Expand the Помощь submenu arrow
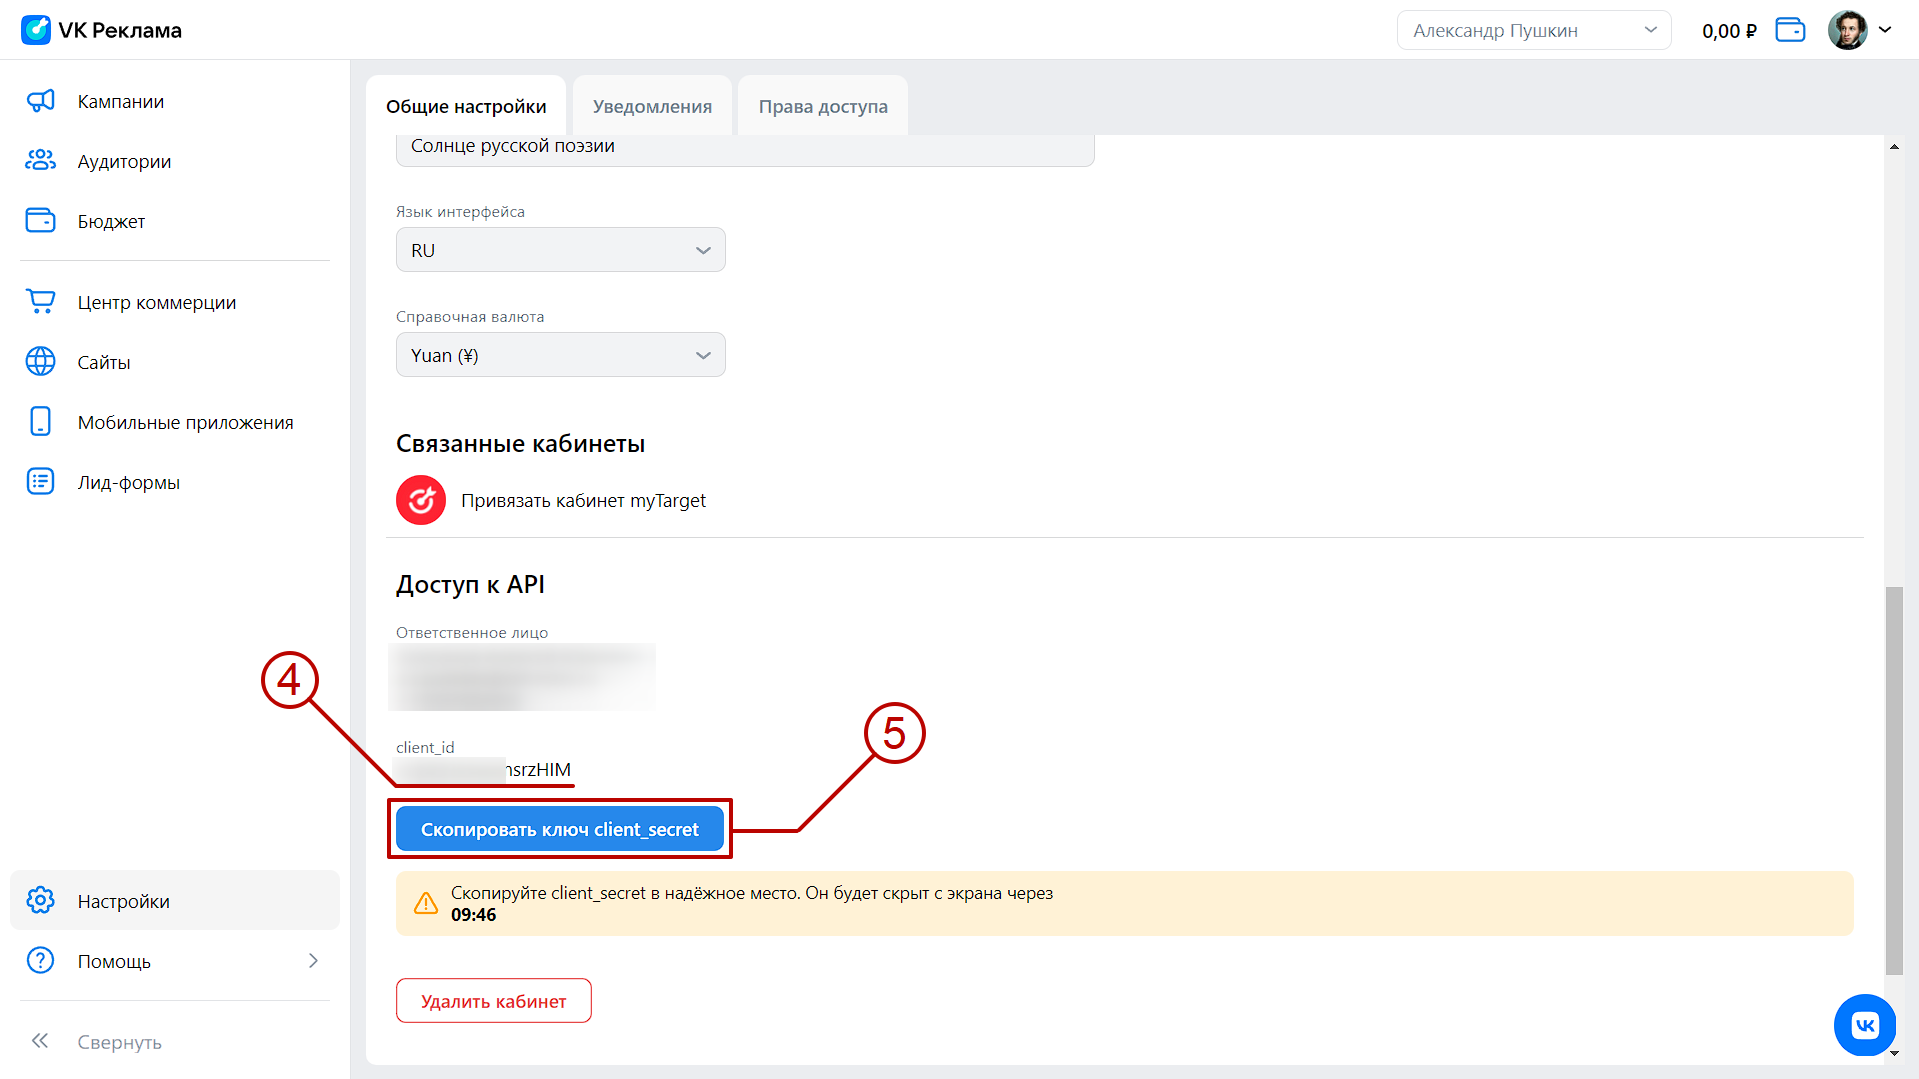Viewport: 1919px width, 1079px height. click(313, 961)
